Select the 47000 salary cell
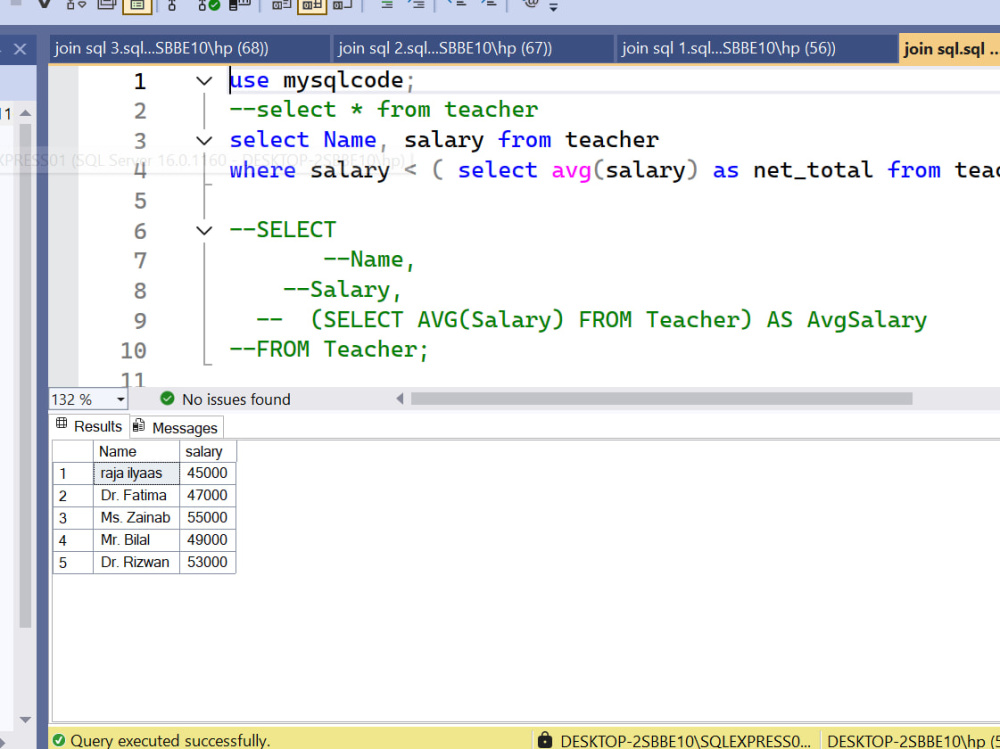 click(207, 495)
